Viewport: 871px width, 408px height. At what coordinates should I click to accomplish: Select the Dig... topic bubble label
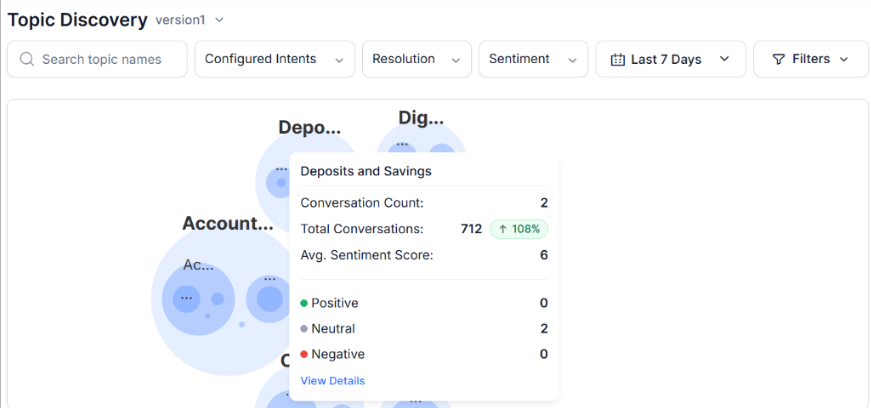click(x=420, y=118)
